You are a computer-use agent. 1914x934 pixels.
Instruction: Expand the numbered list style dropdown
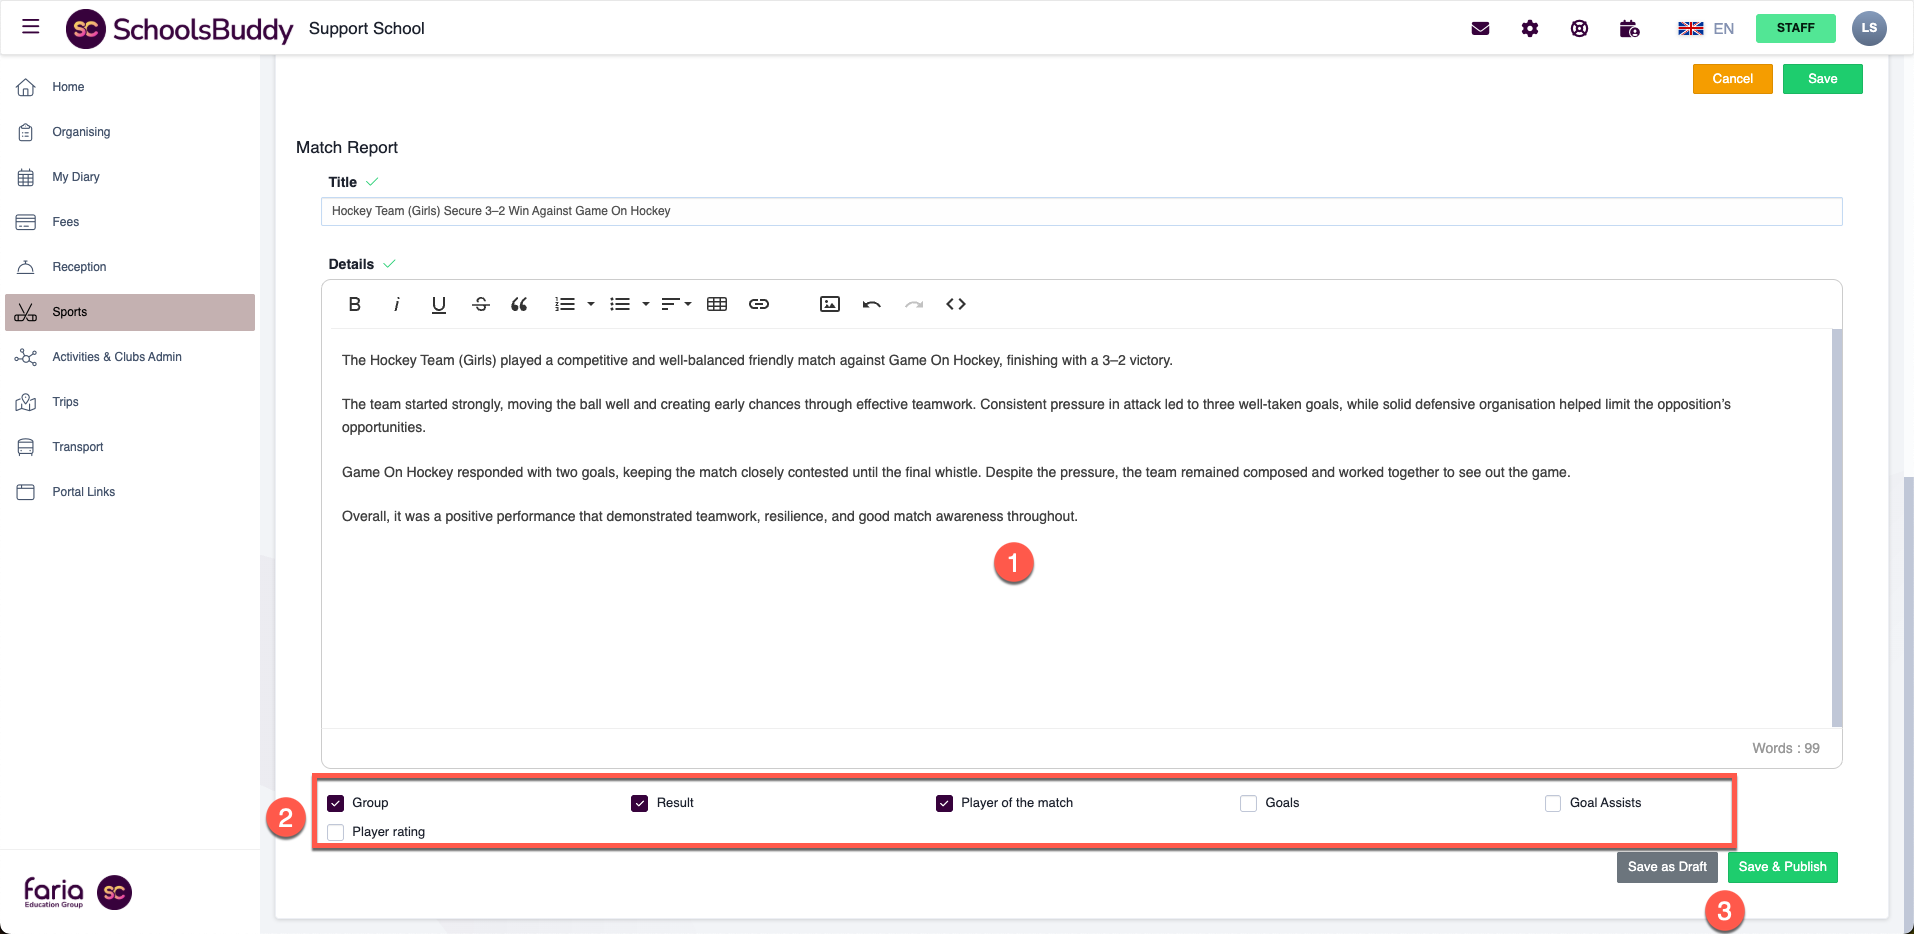coord(591,304)
